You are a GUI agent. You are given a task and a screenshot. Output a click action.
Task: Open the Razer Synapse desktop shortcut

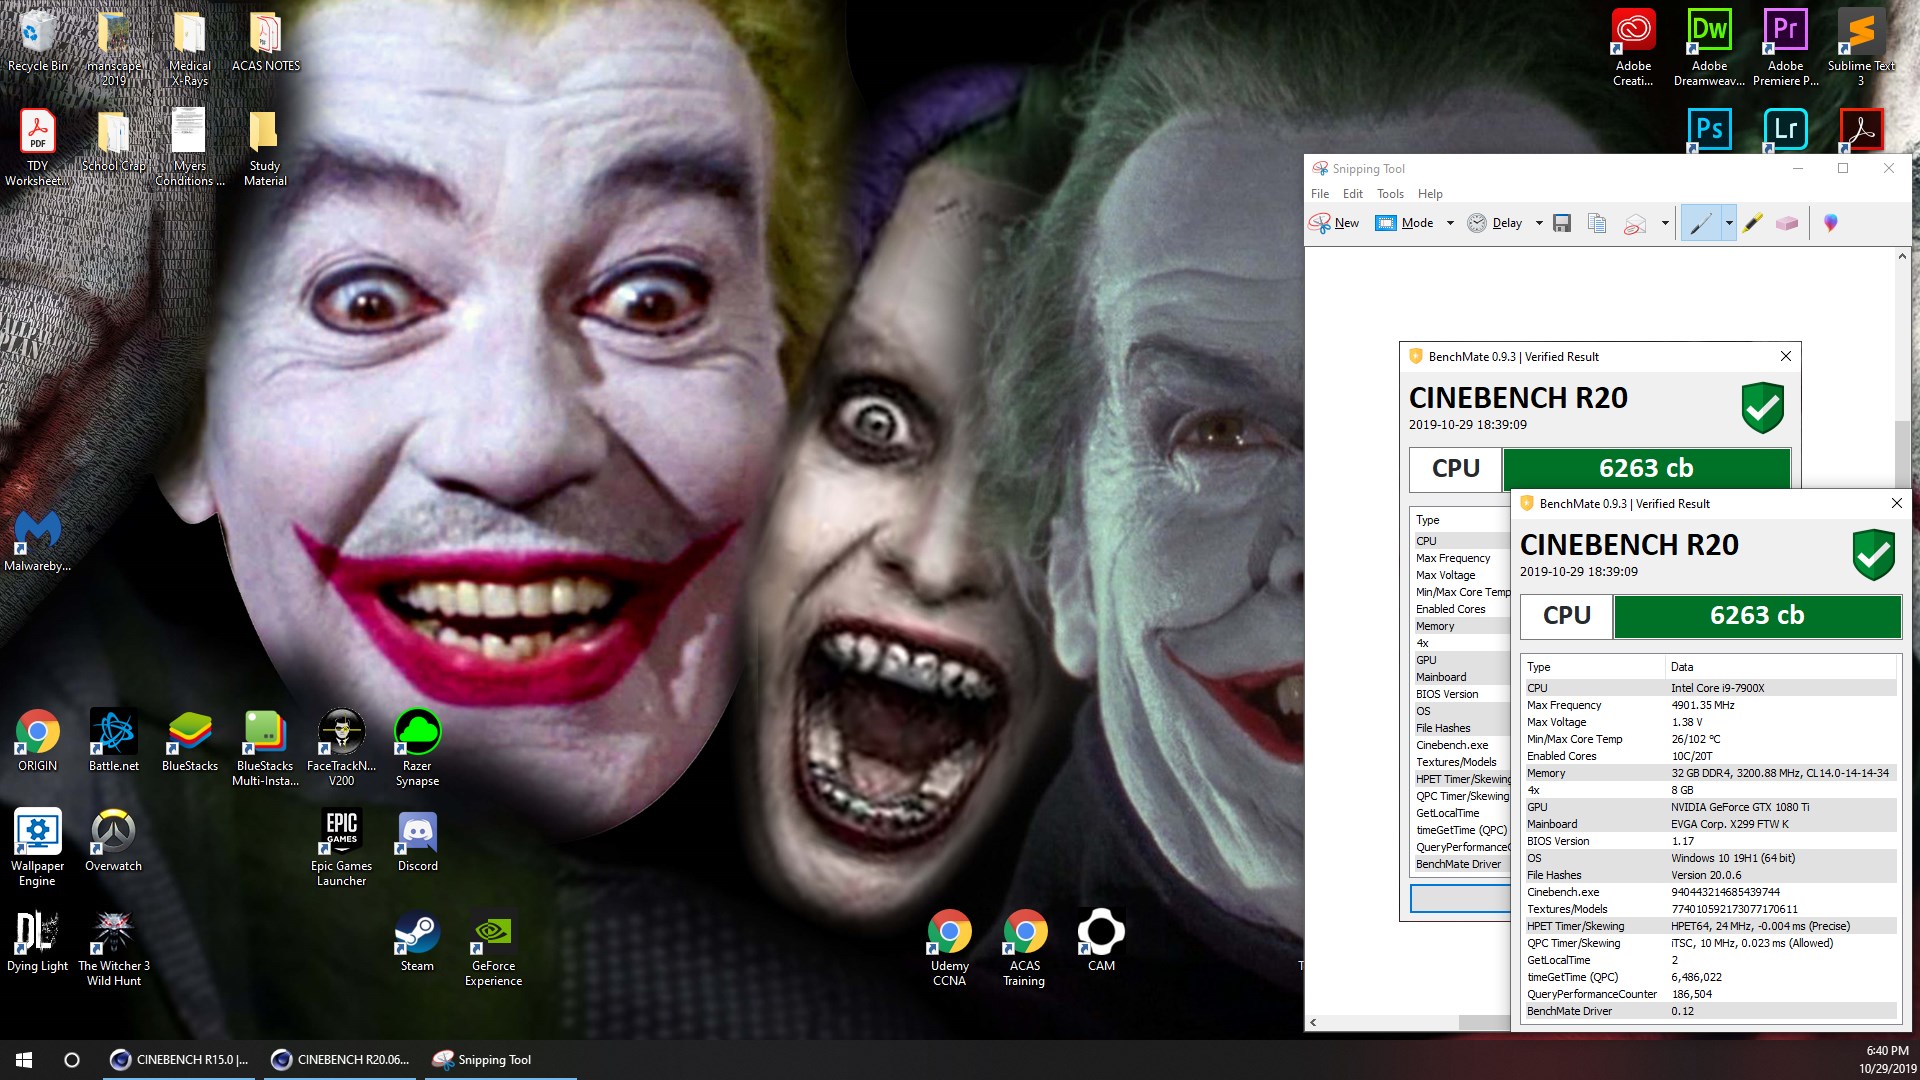(x=417, y=748)
